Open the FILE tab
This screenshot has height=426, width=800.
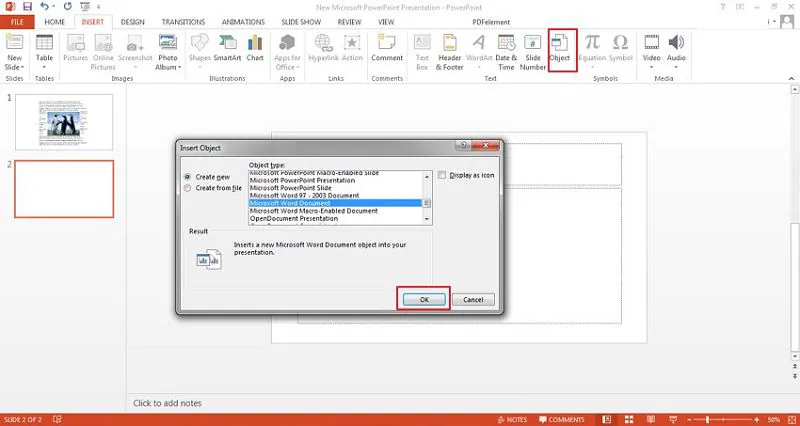click(17, 22)
